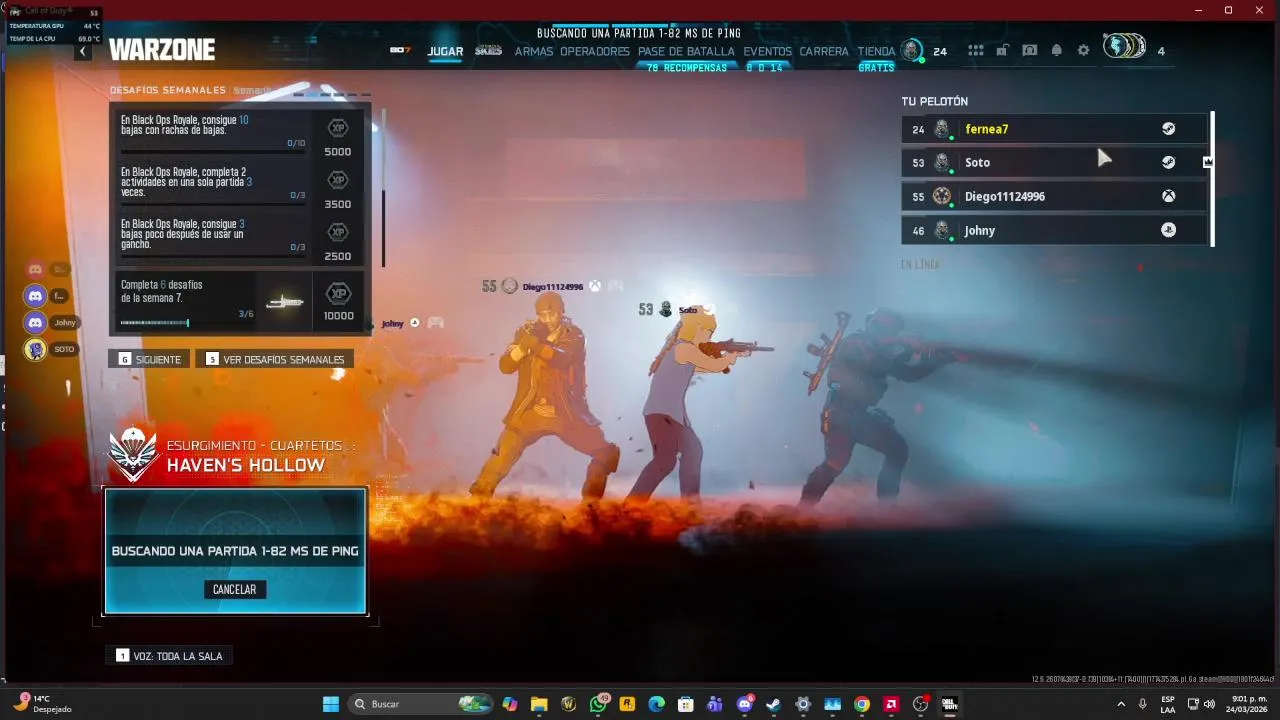Click the 10000 XP reward icon
Screen dimensions: 1280x720
pos(339,294)
